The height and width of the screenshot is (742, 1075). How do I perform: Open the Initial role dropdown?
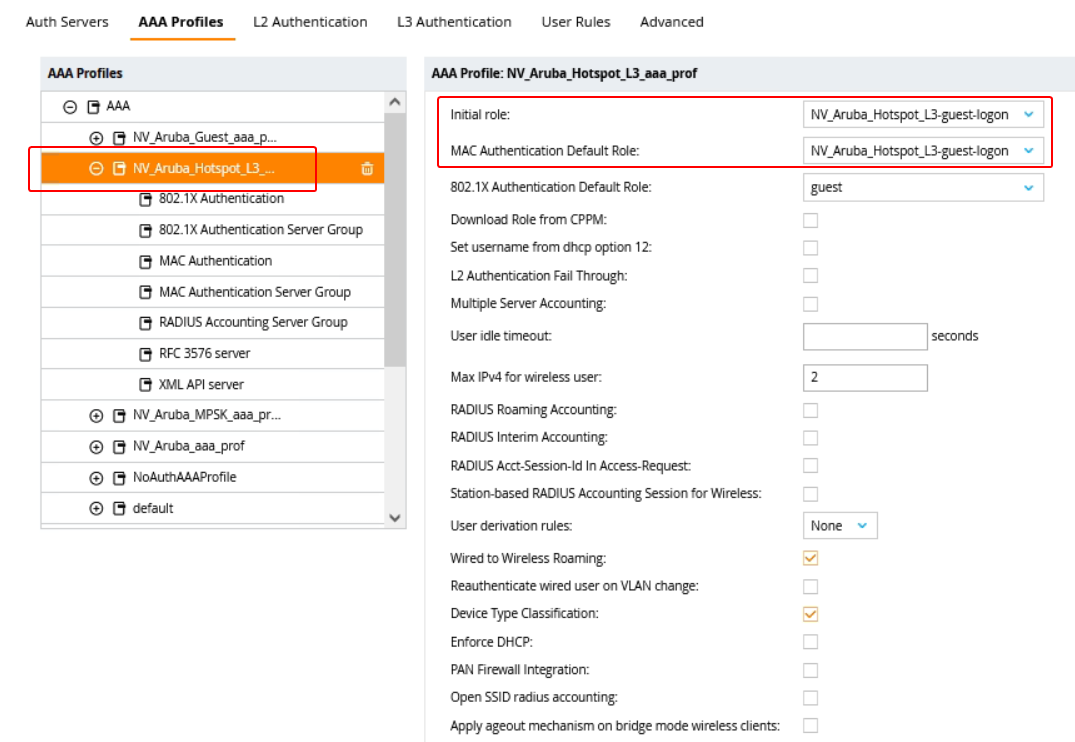pyautogui.click(x=922, y=115)
